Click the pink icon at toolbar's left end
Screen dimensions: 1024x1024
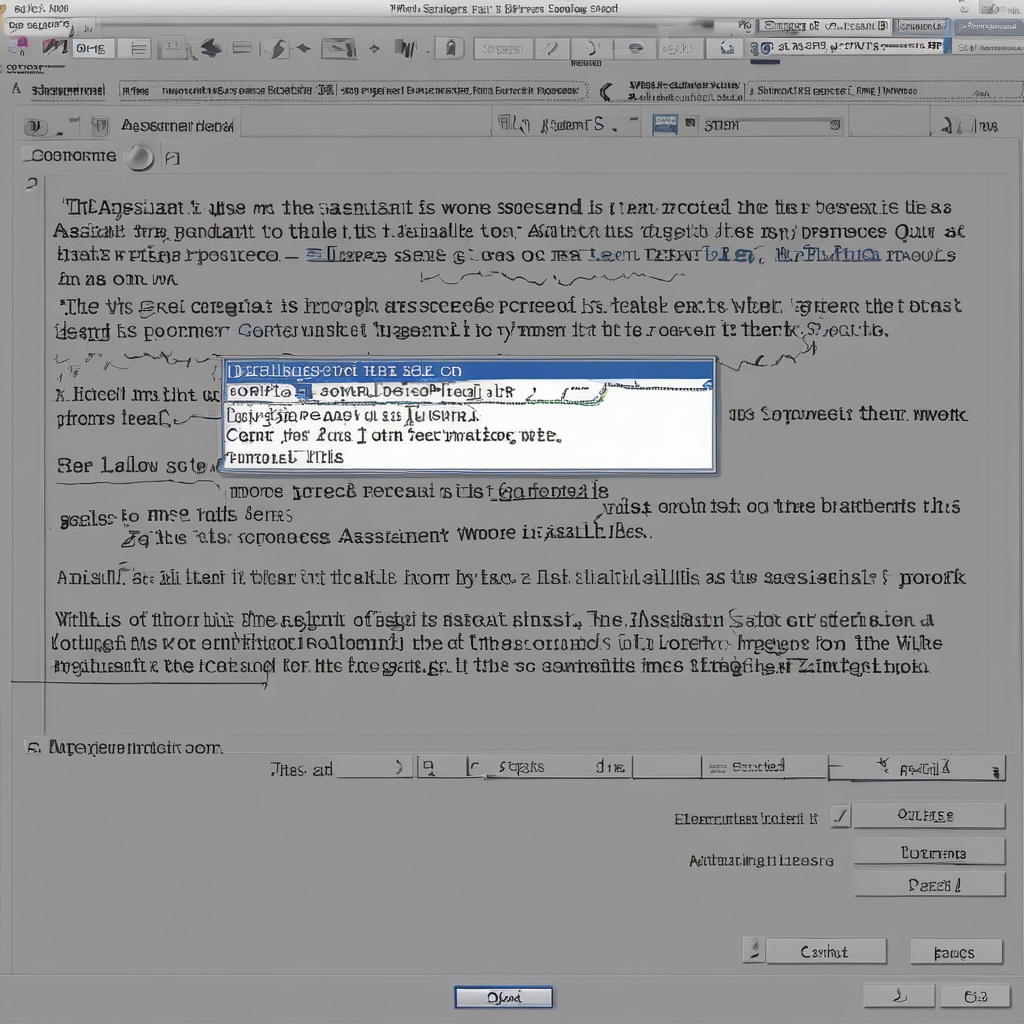pyautogui.click(x=17, y=46)
